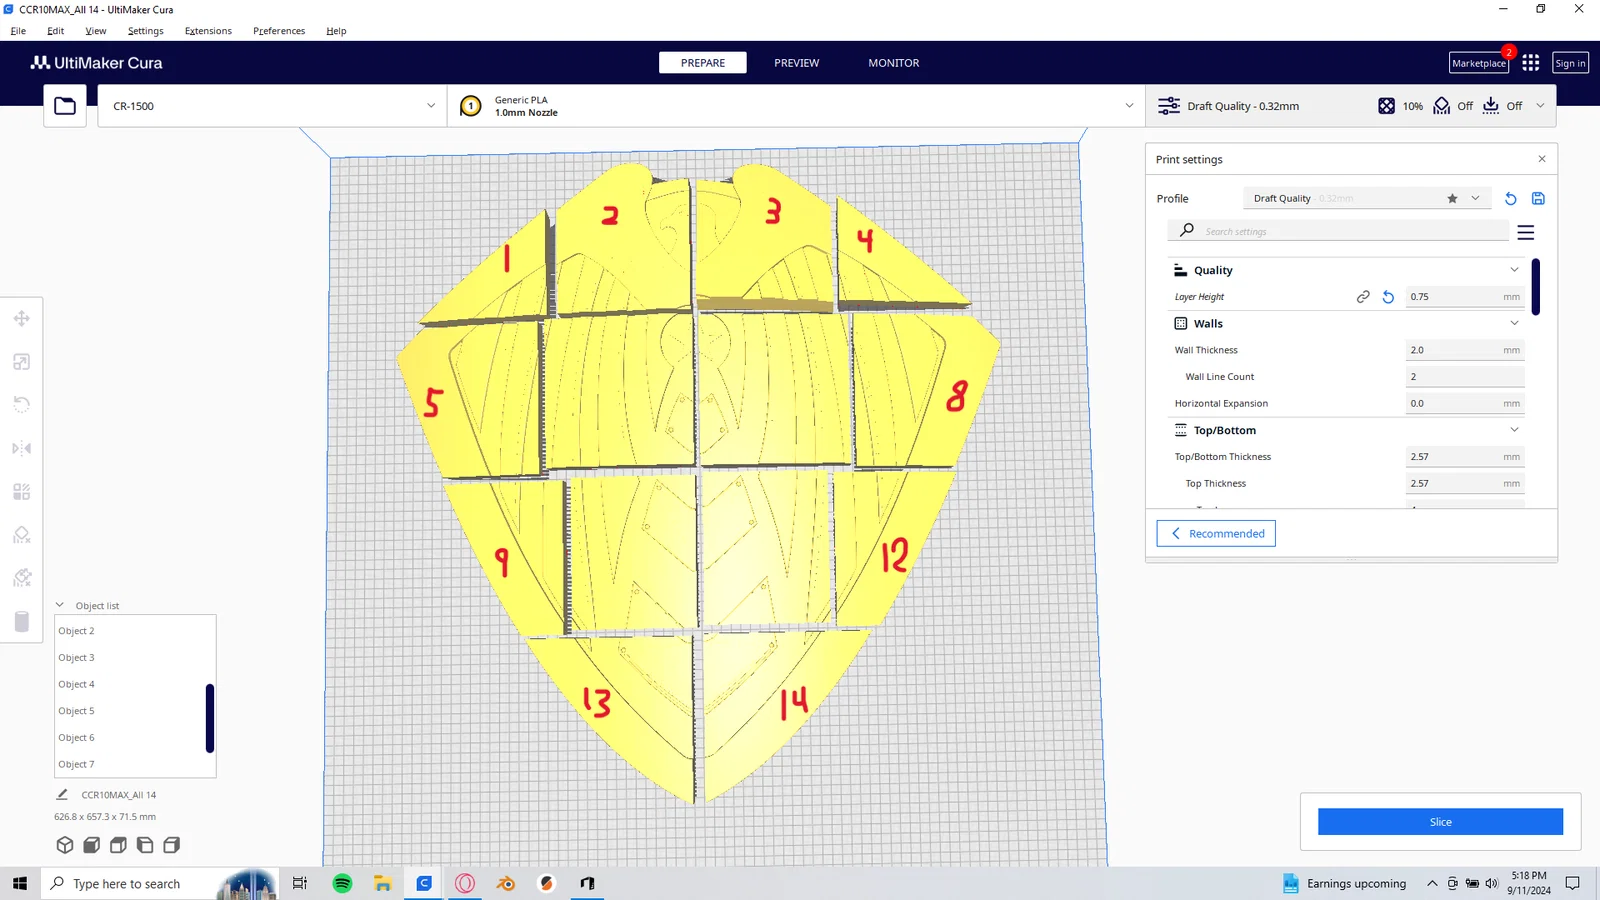Select the Mirror tool in left toolbar
This screenshot has width=1600, height=900.
(x=21, y=448)
